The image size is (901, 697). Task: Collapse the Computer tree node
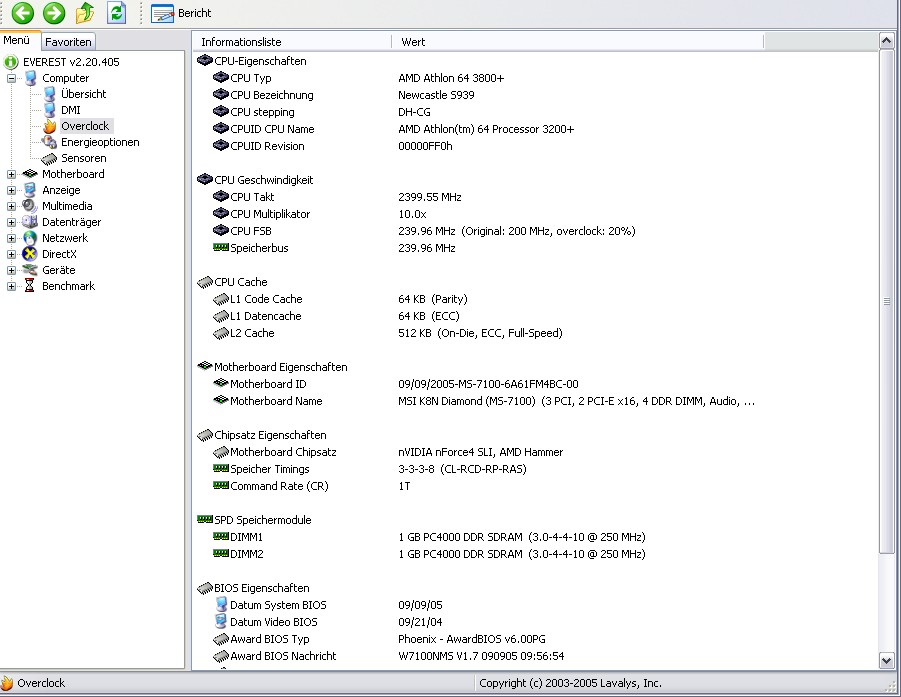coord(11,78)
